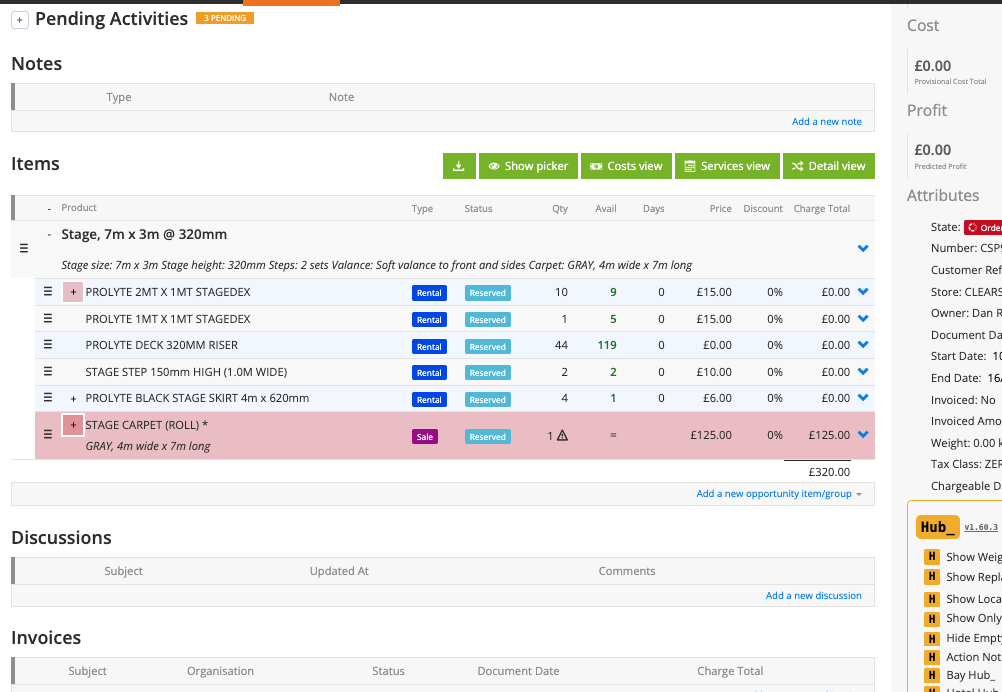The image size is (1002, 692).
Task: Click the download icon button above Items
Action: click(459, 166)
